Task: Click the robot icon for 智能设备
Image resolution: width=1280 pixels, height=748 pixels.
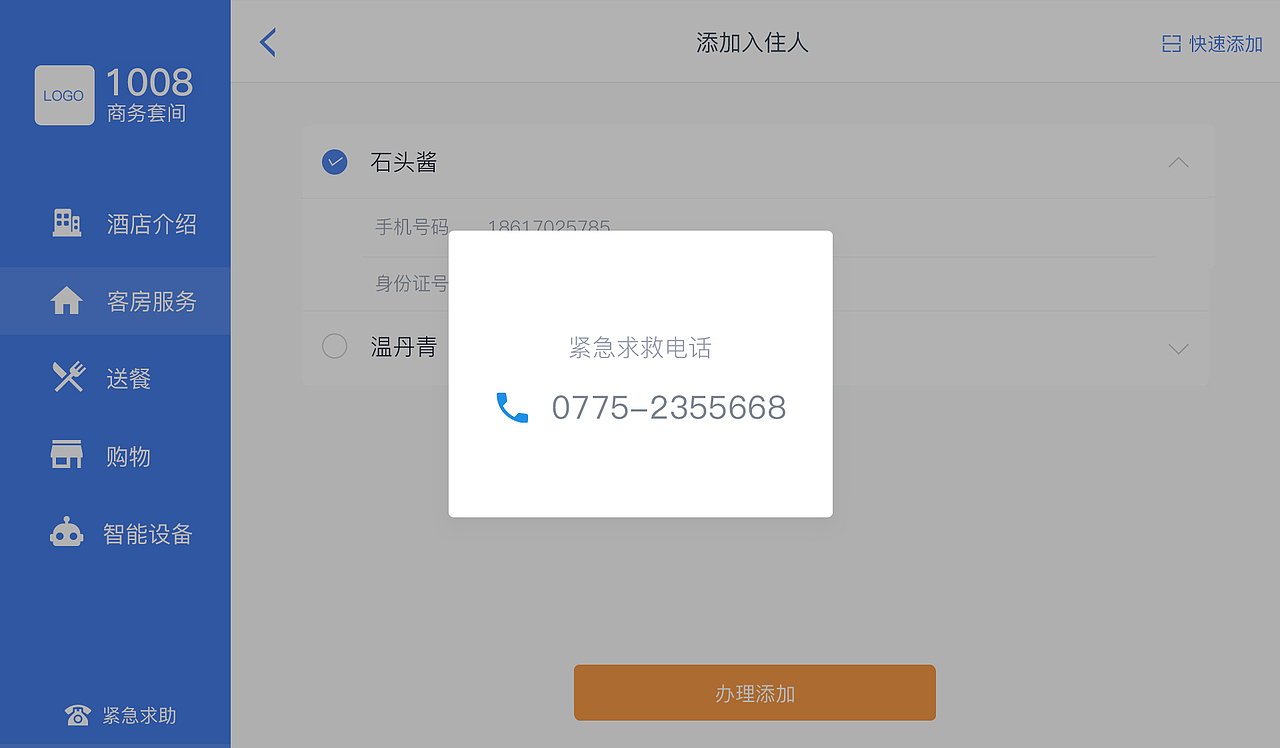Action: pyautogui.click(x=66, y=532)
